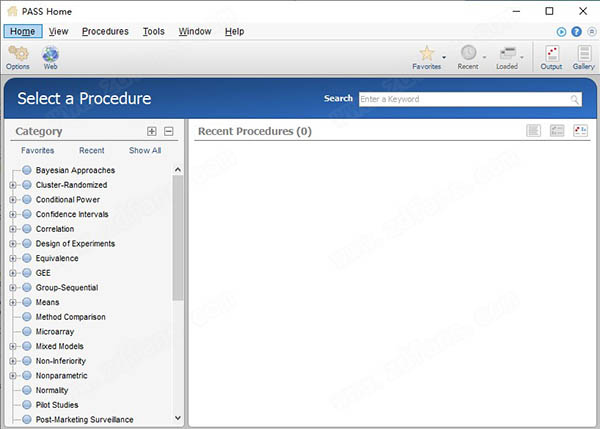Click the category list scroll down arrow
This screenshot has width=600, height=429.
[178, 418]
